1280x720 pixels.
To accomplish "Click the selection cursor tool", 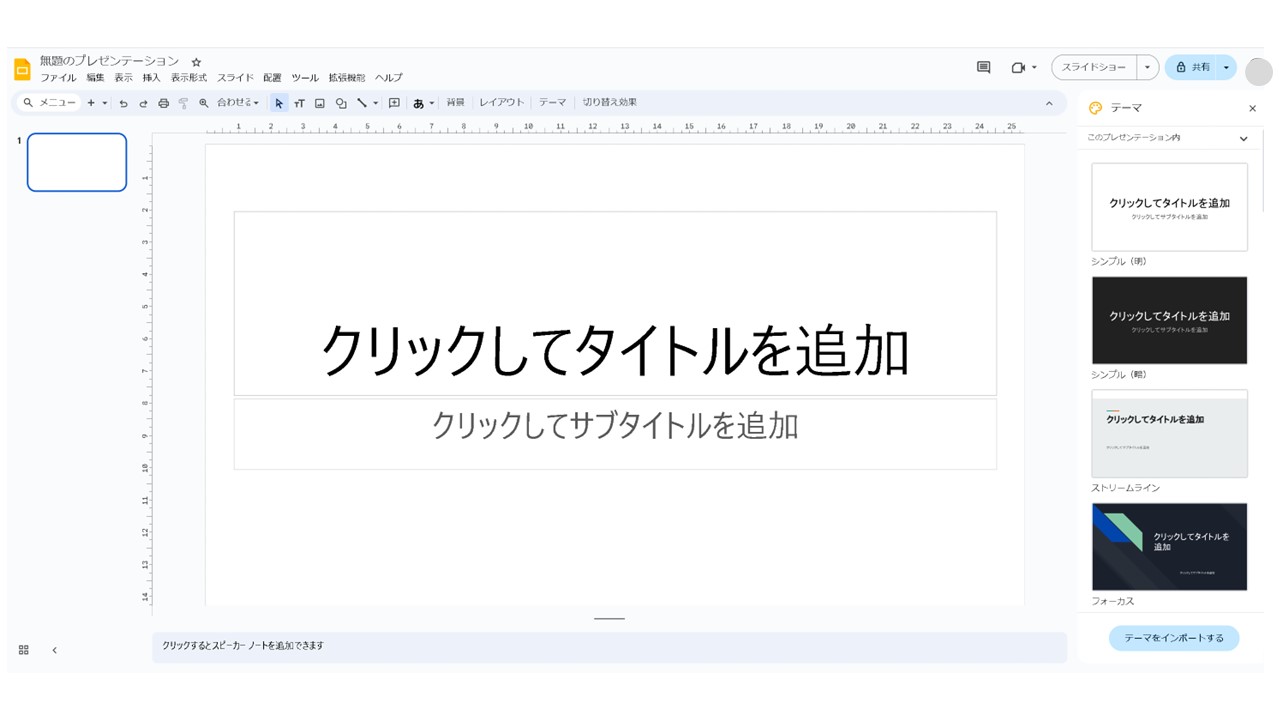I will 279,102.
